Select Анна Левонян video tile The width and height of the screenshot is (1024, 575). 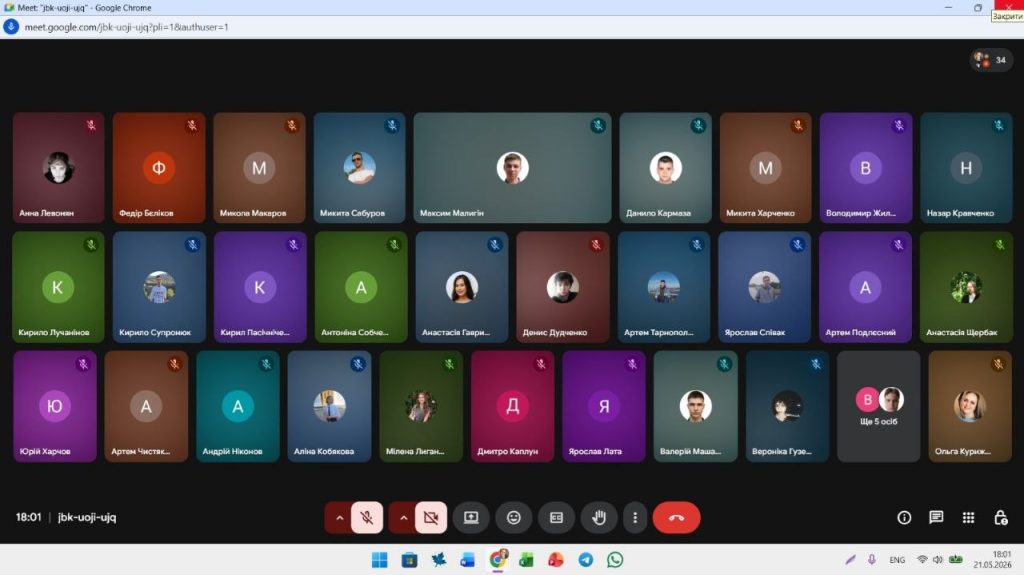pyautogui.click(x=58, y=168)
